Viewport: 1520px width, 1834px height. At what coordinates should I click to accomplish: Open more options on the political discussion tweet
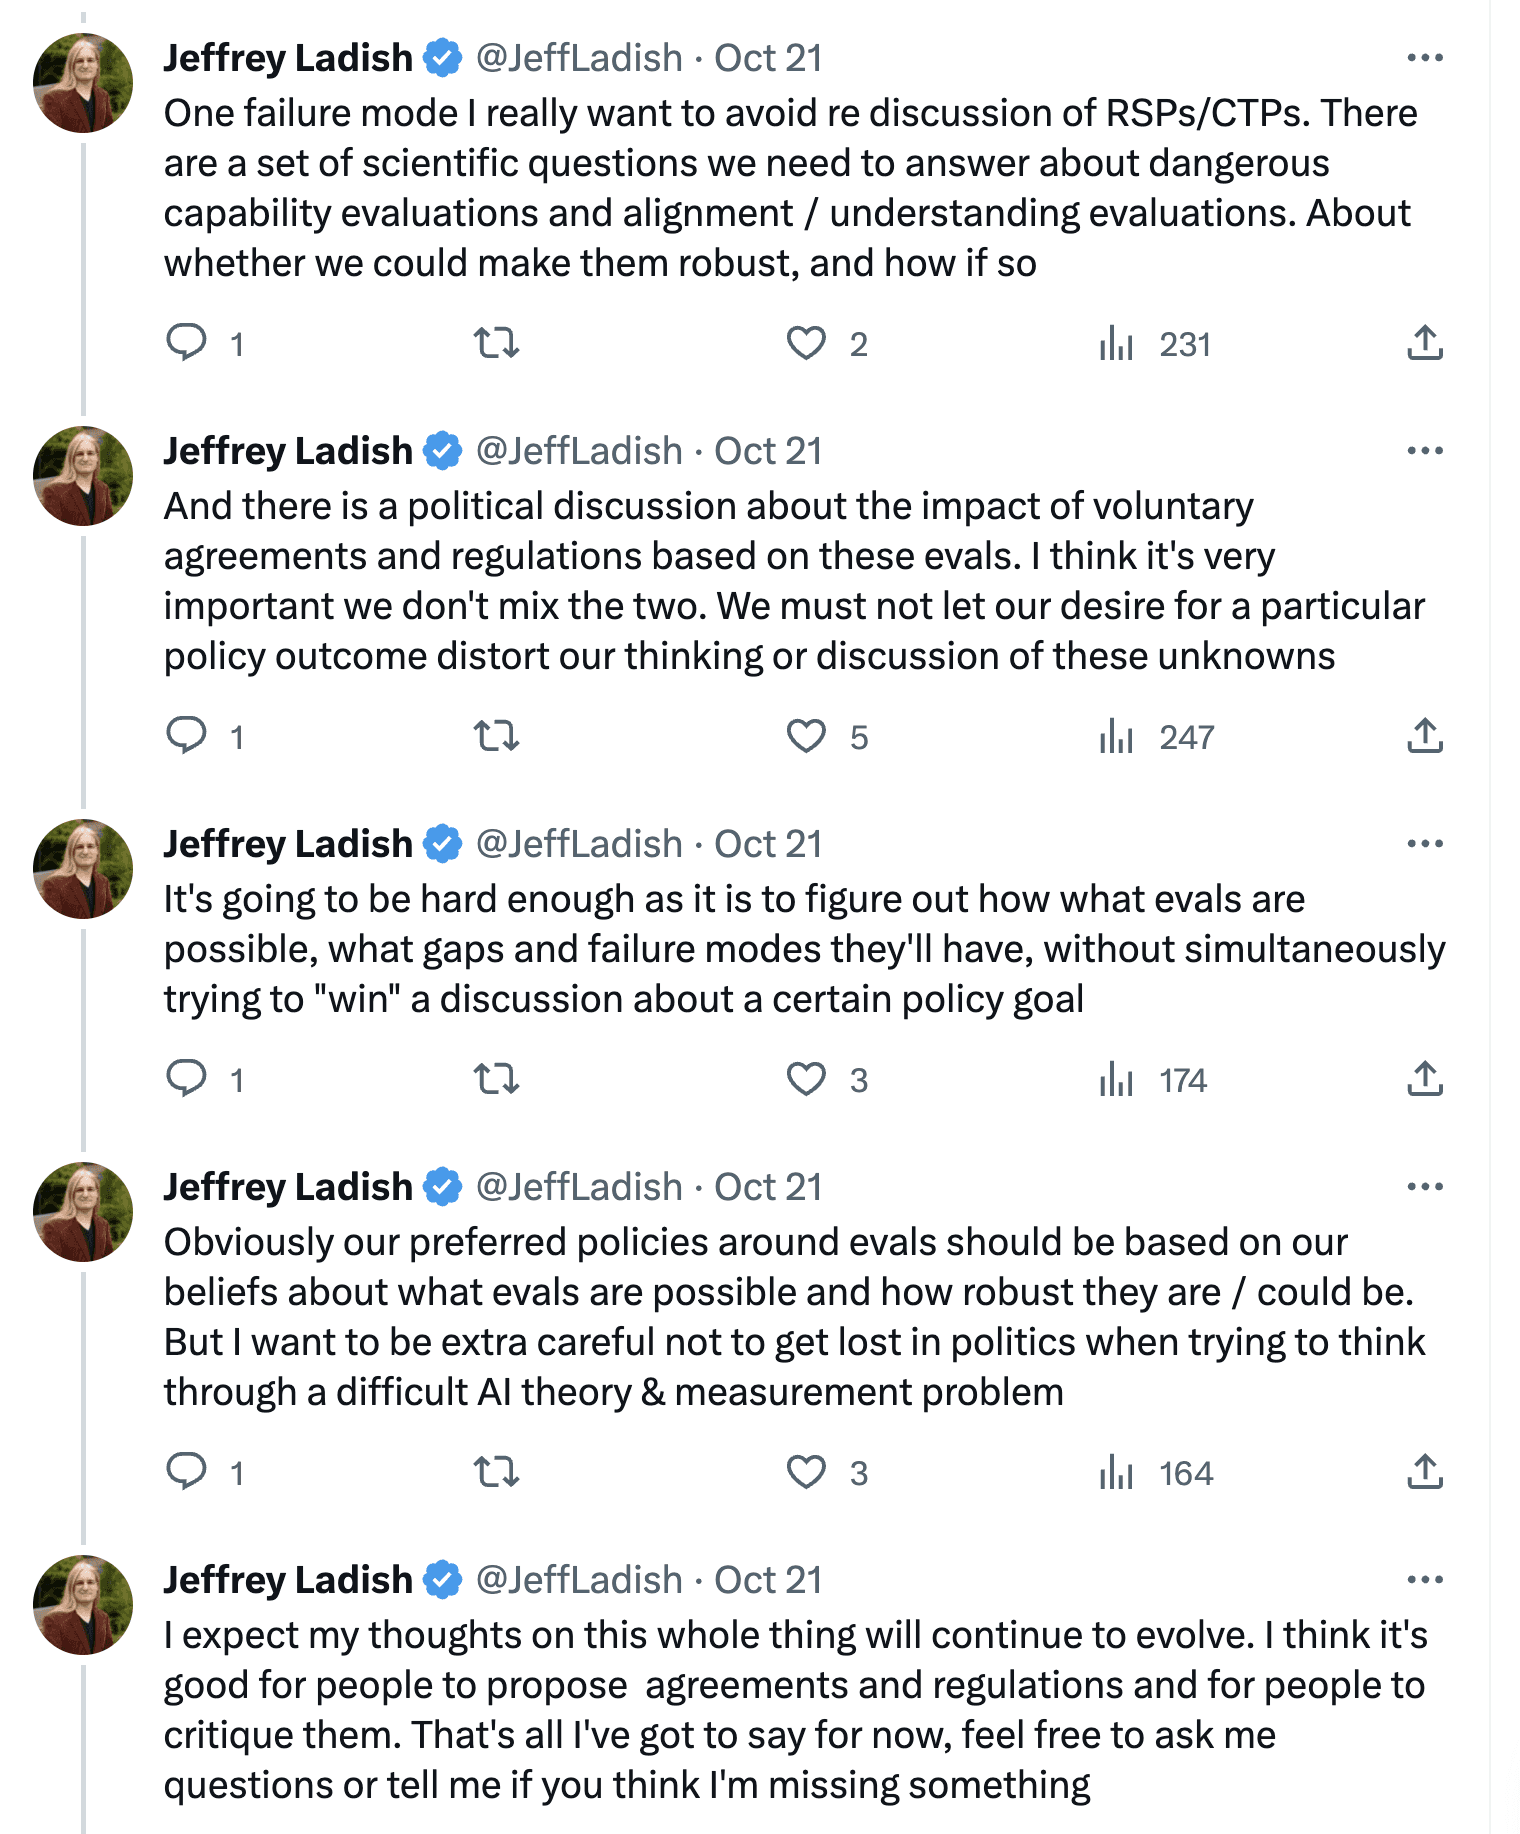point(1425,451)
